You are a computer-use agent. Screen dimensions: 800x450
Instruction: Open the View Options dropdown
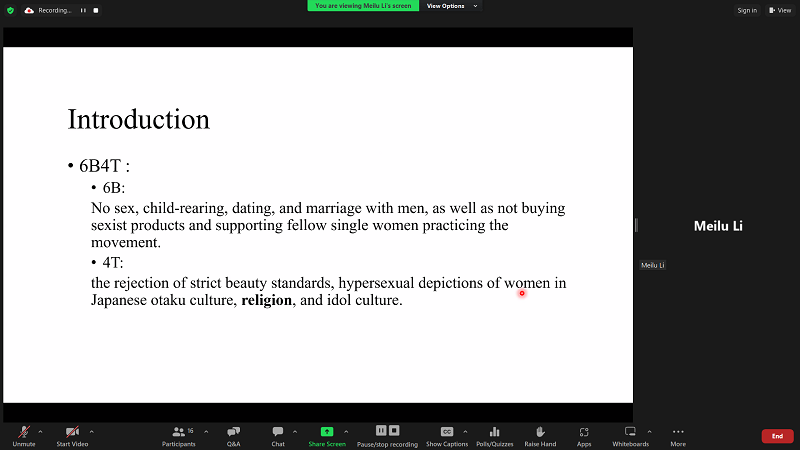tap(451, 6)
